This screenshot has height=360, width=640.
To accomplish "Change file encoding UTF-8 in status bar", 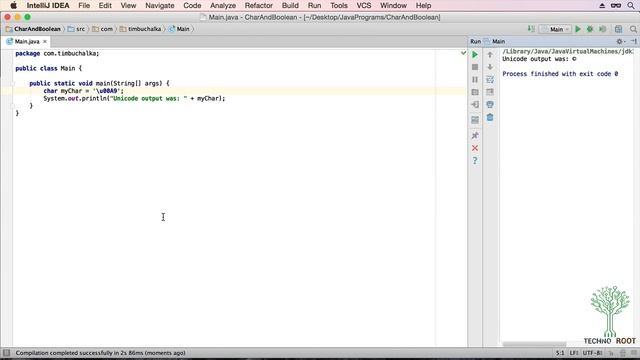I will 592,353.
